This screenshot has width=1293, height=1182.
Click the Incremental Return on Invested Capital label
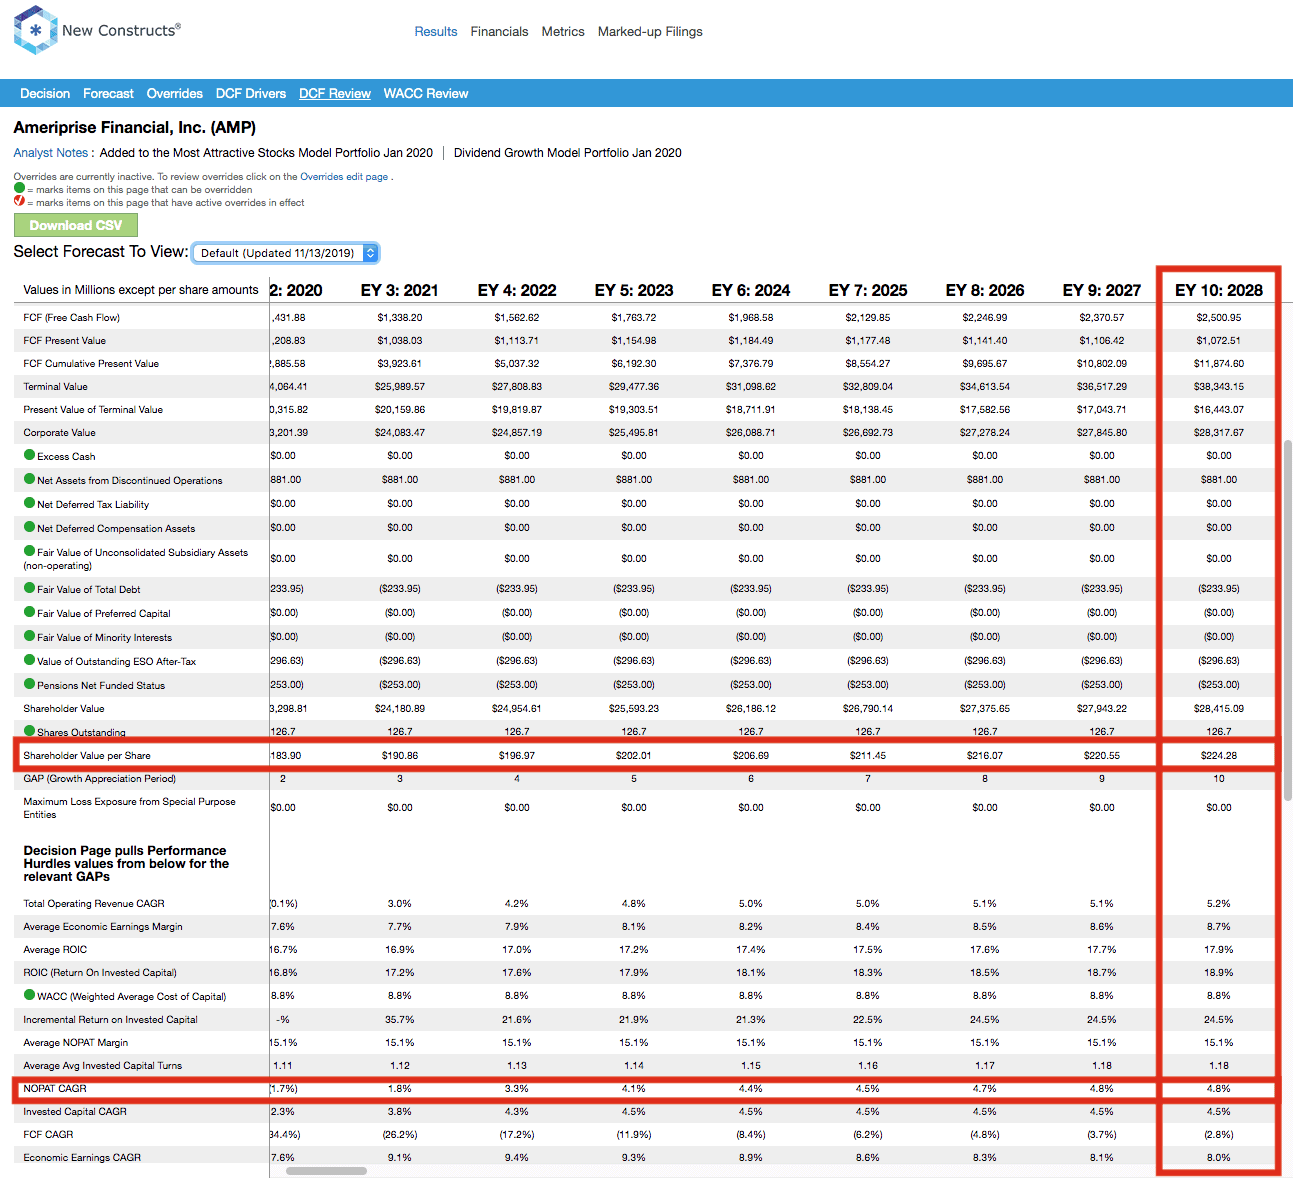point(110,1019)
